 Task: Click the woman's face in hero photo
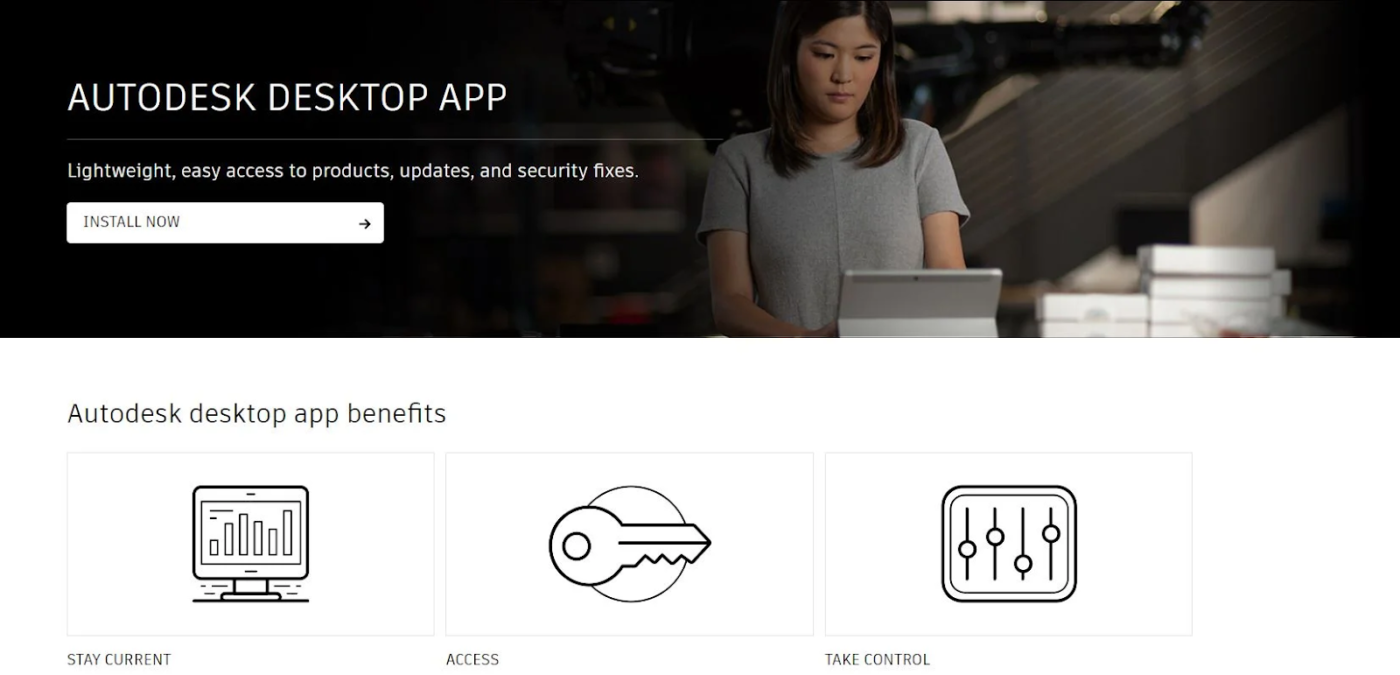tap(834, 60)
